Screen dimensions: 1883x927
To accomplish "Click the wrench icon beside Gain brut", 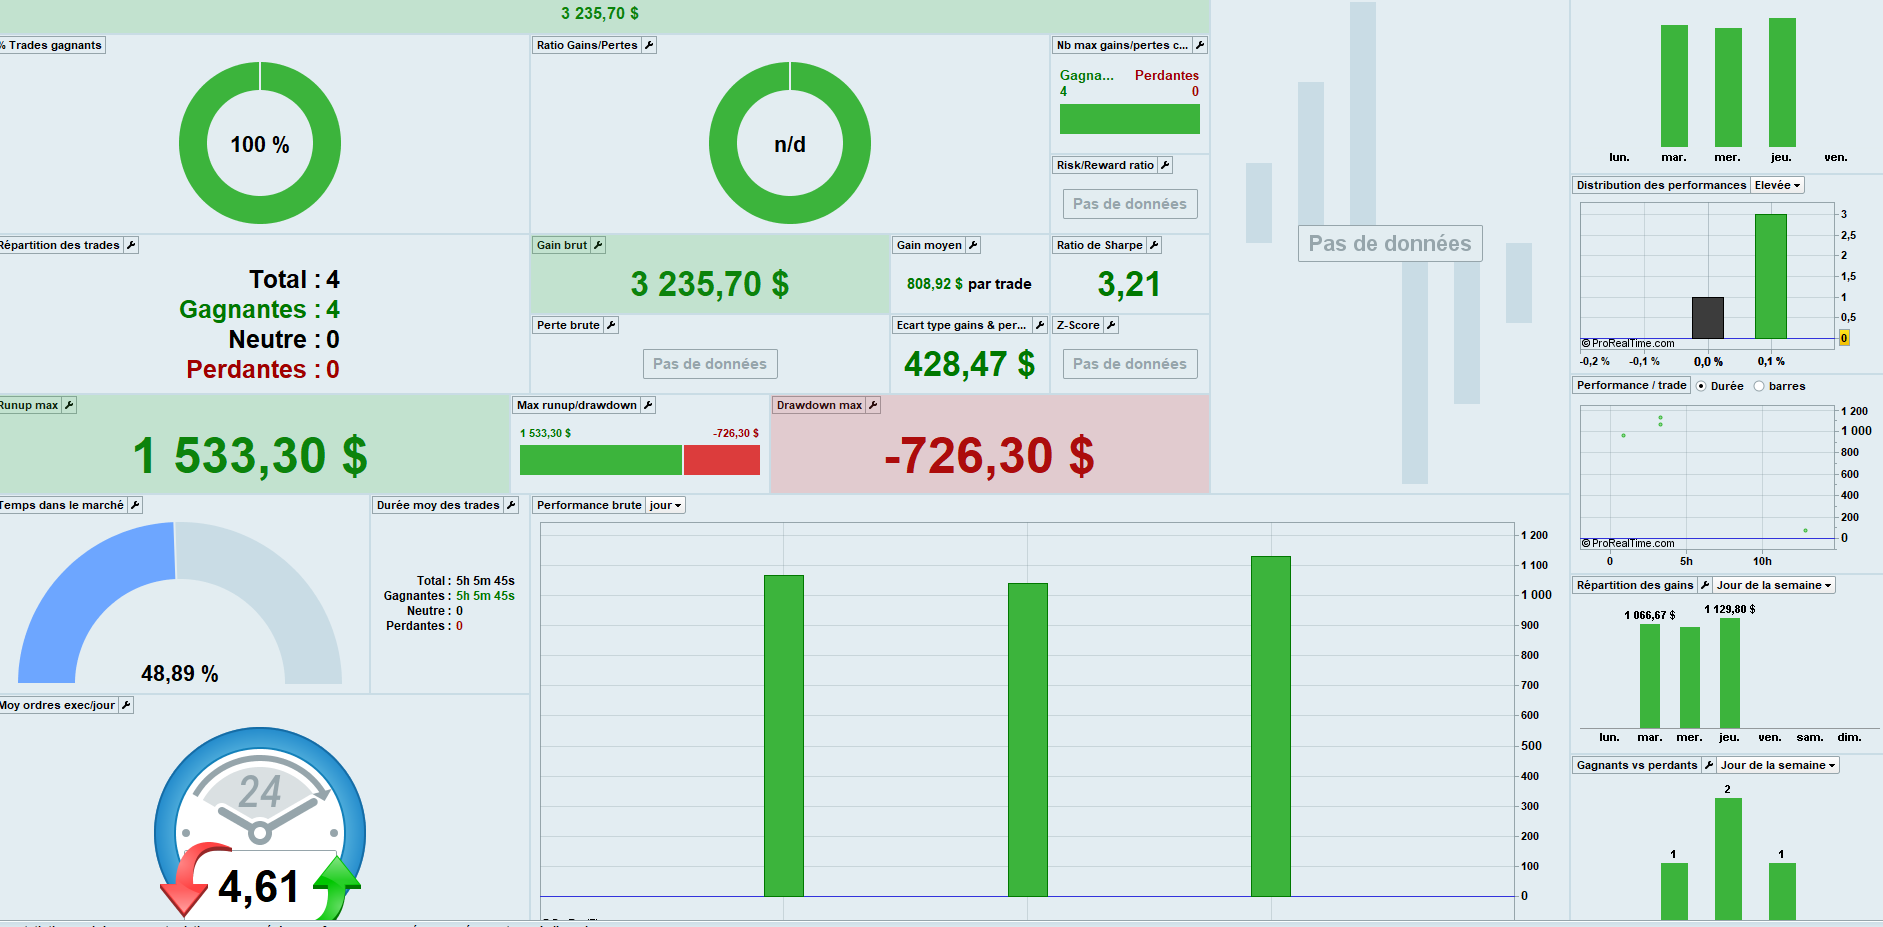I will coord(598,245).
